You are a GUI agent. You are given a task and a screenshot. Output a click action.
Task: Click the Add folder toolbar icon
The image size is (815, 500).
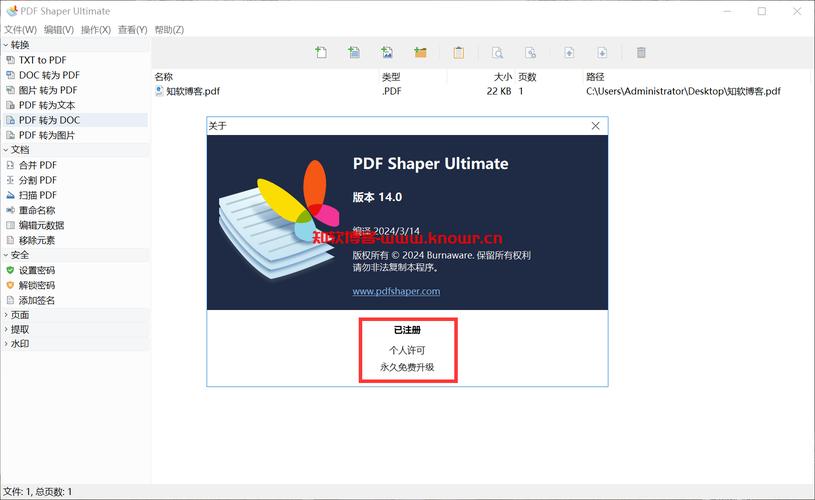pos(420,52)
